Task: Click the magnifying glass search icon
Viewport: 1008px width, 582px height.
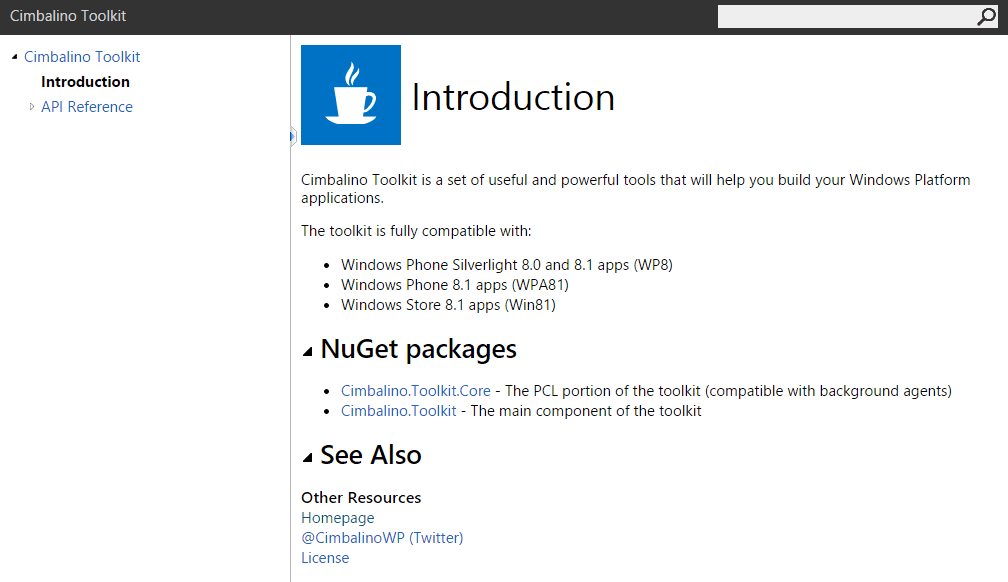Action: [987, 16]
